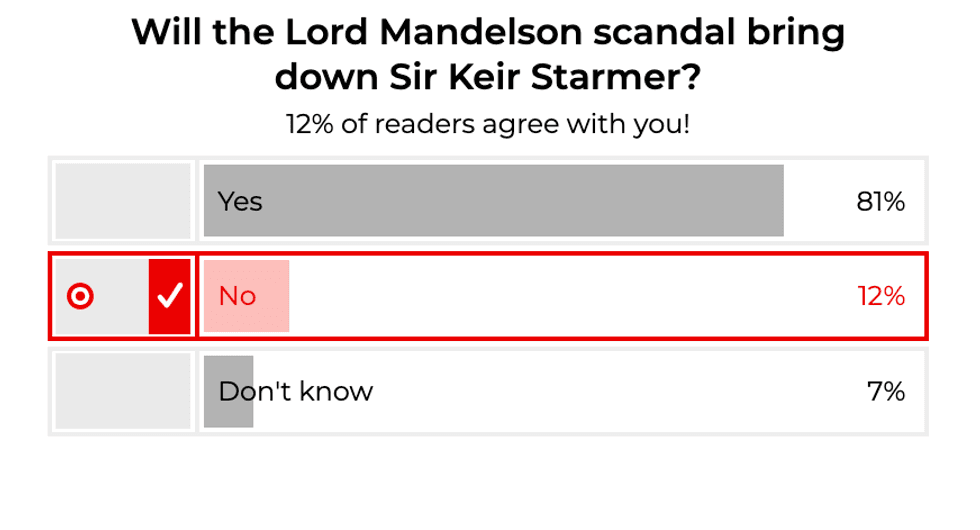Click white space between Yes bar and 81%
This screenshot has height=530, width=980.
click(x=815, y=201)
